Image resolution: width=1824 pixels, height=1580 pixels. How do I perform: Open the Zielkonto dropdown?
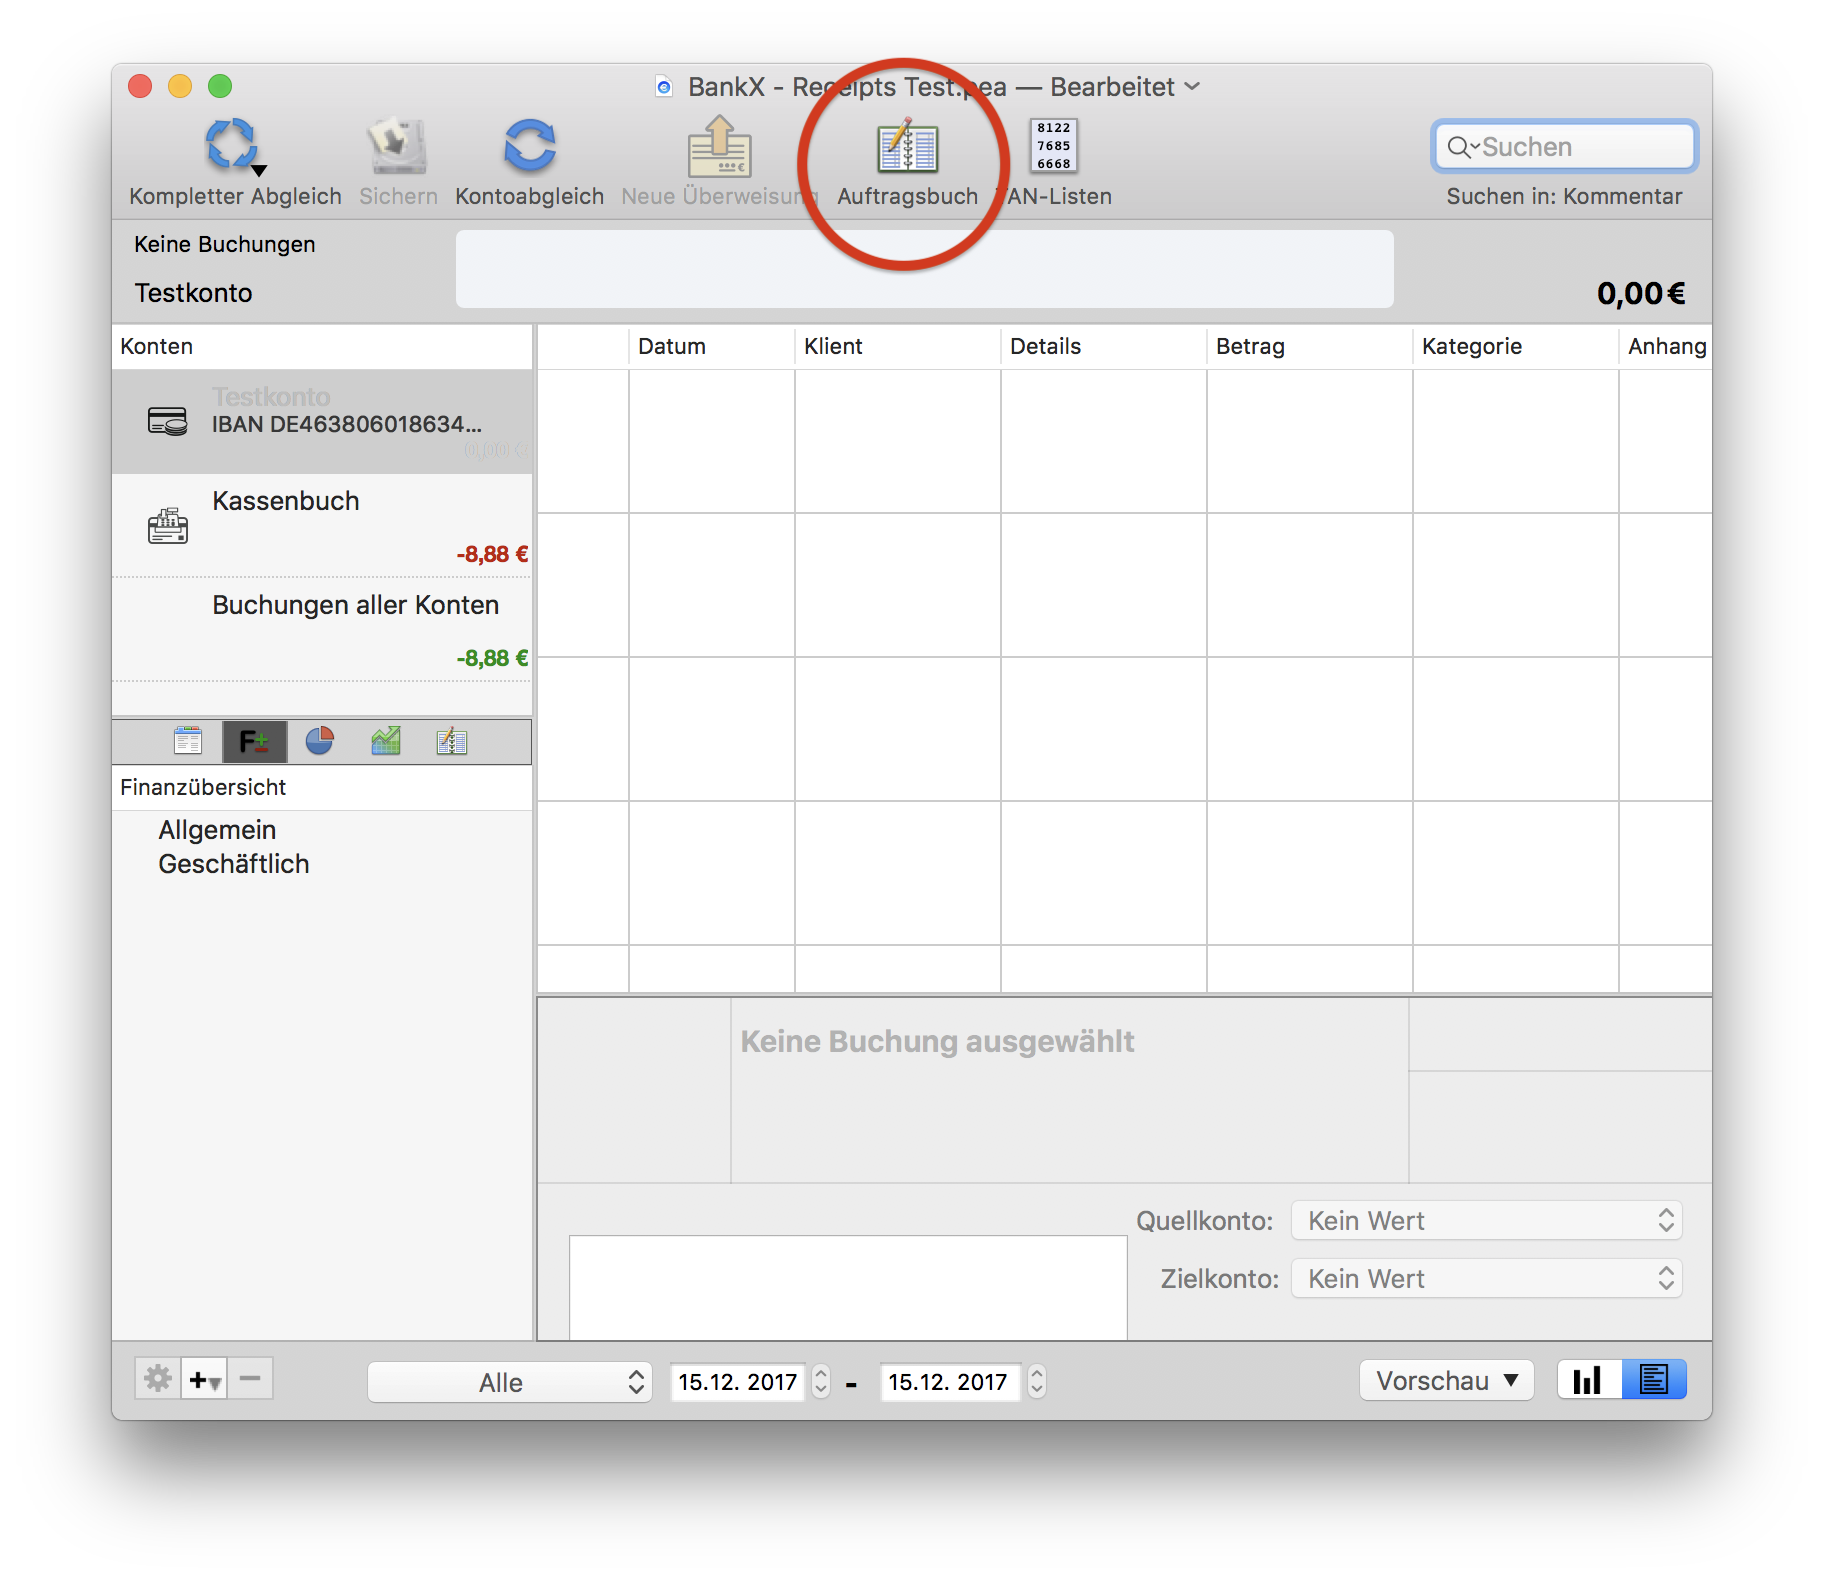(1486, 1278)
